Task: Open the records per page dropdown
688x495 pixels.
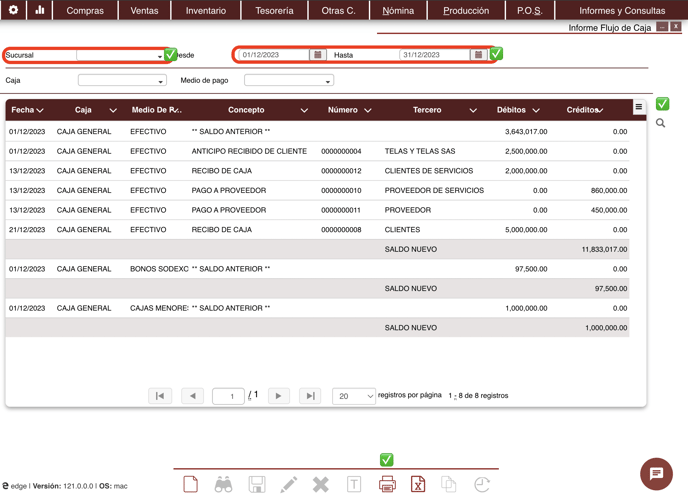Action: click(x=354, y=396)
